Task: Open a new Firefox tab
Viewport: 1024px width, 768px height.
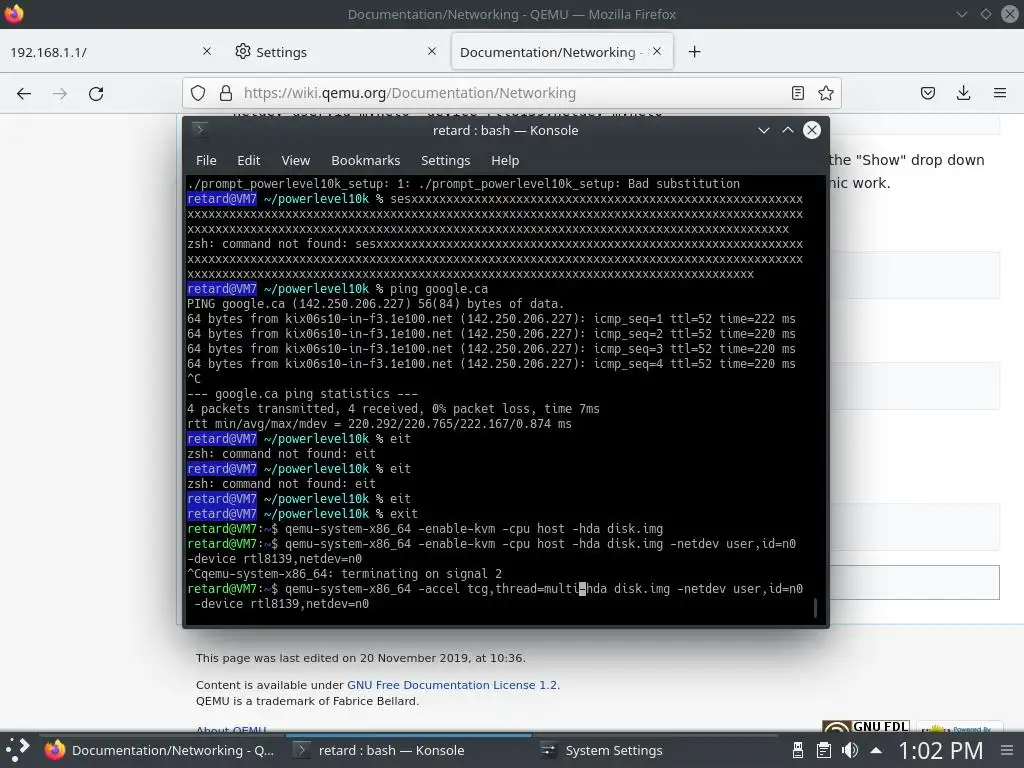Action: [694, 52]
